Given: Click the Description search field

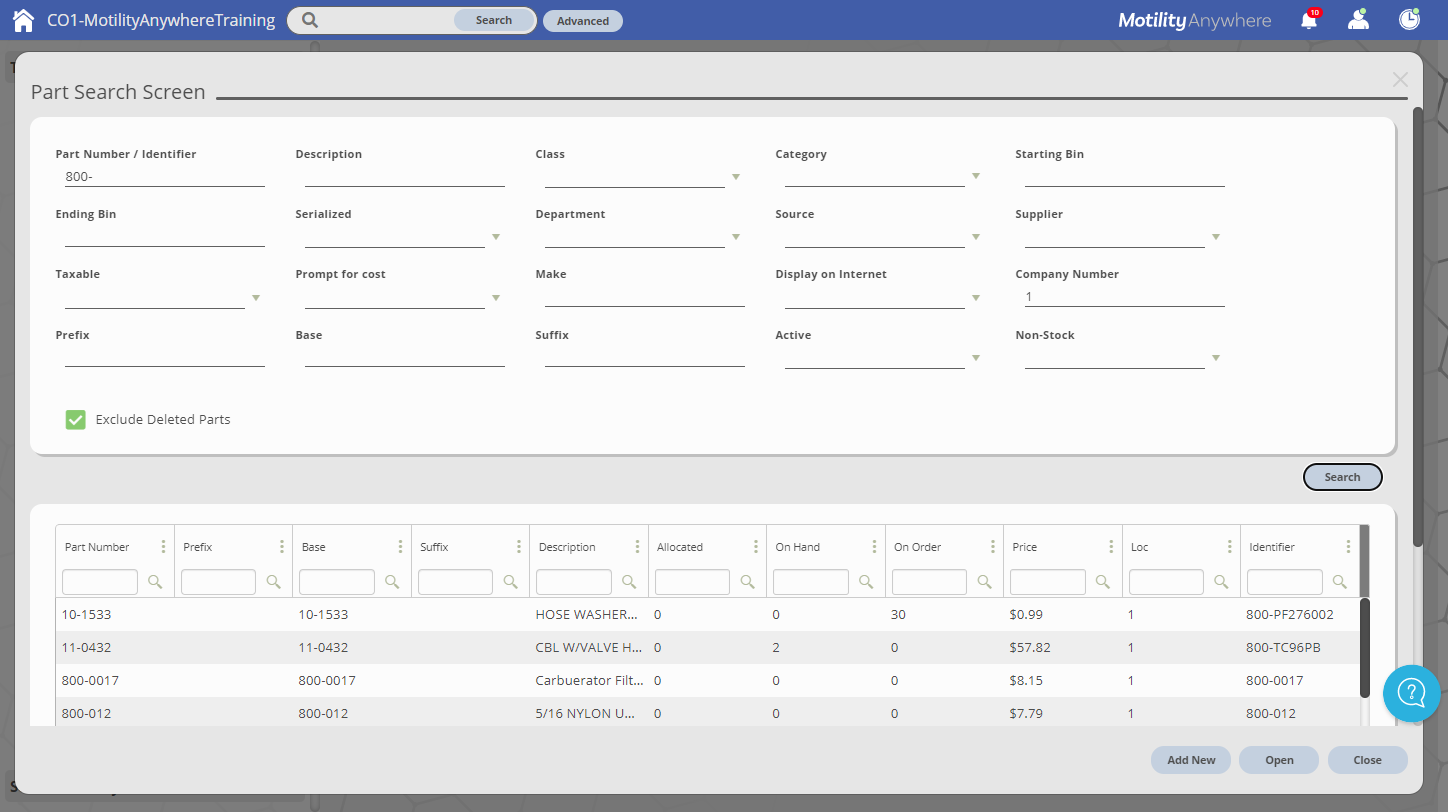Looking at the screenshot, I should [x=405, y=177].
